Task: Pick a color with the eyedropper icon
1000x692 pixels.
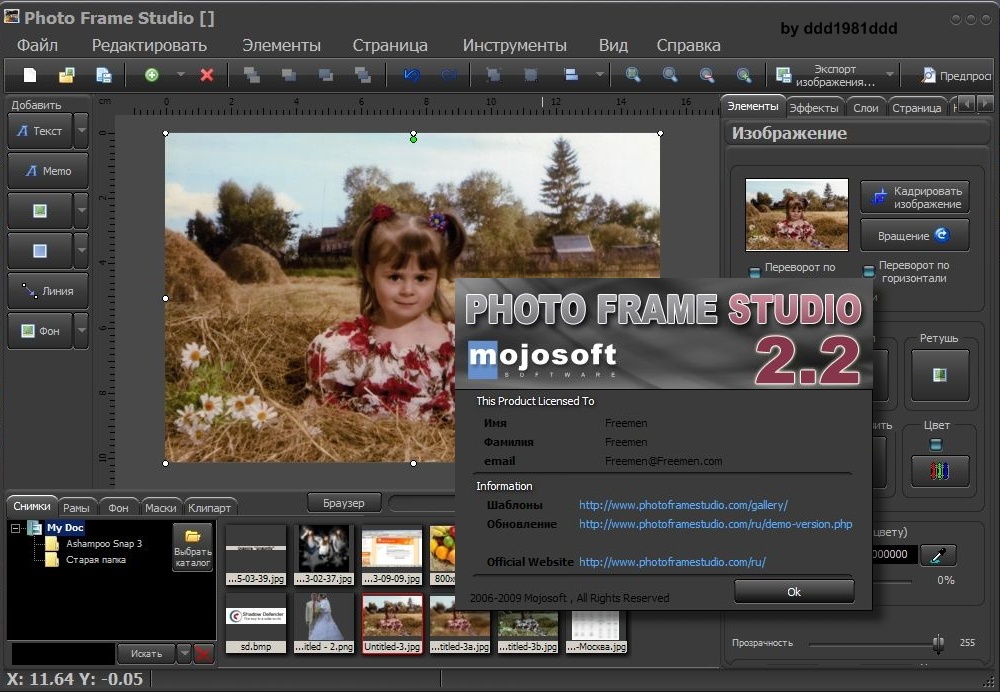Action: pyautogui.click(x=938, y=555)
